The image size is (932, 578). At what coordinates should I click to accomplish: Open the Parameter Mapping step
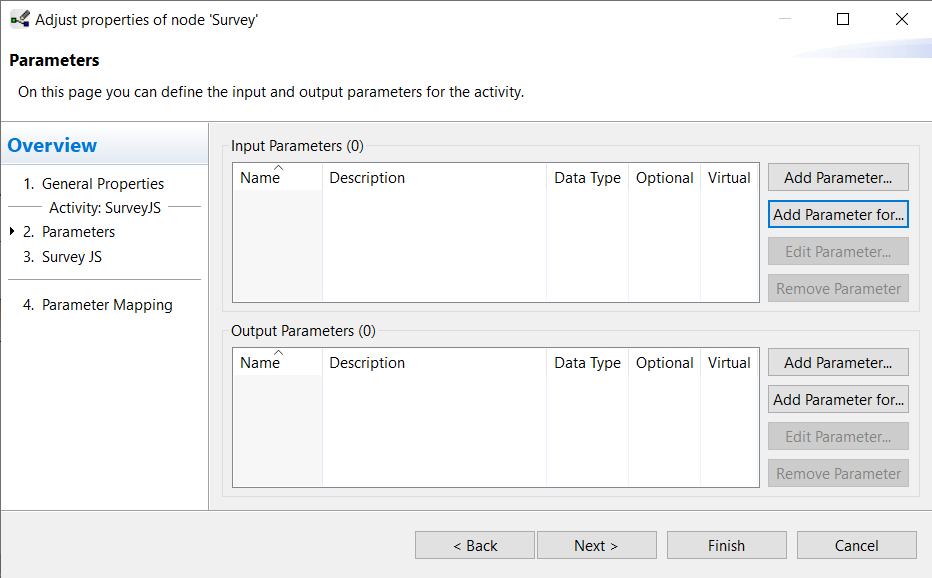tap(106, 305)
